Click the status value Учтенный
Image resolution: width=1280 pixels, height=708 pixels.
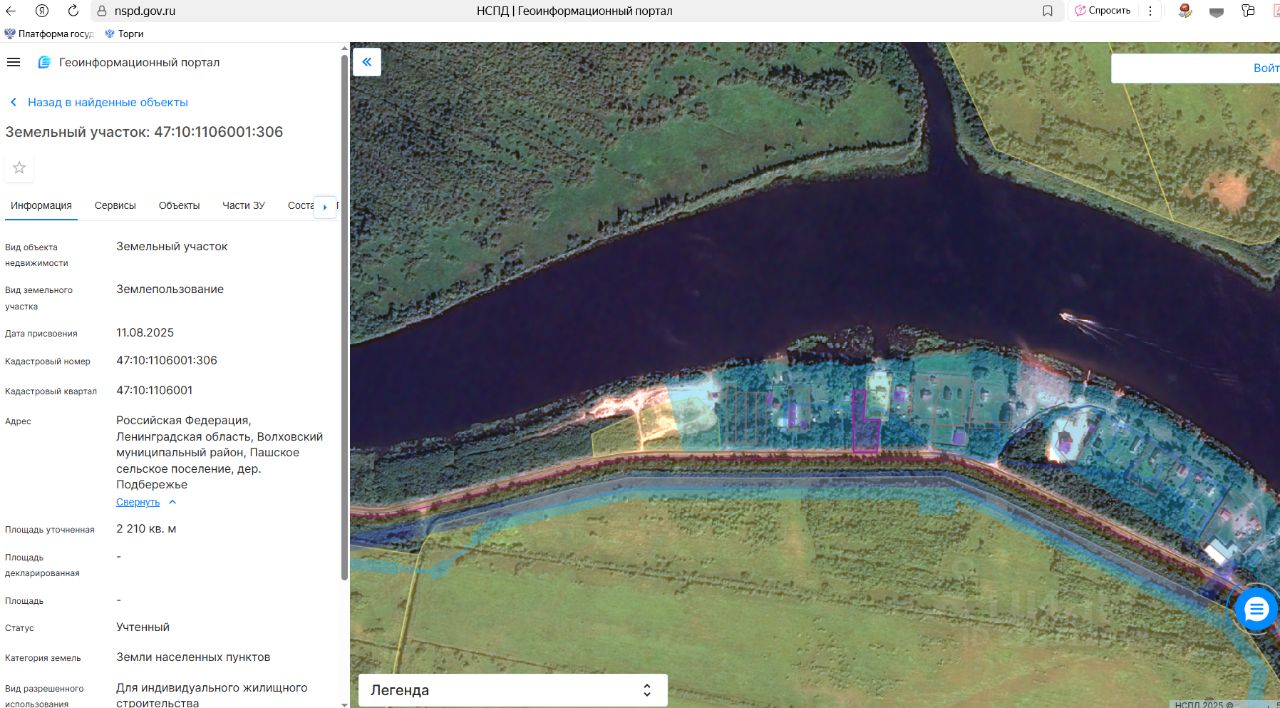(143, 627)
